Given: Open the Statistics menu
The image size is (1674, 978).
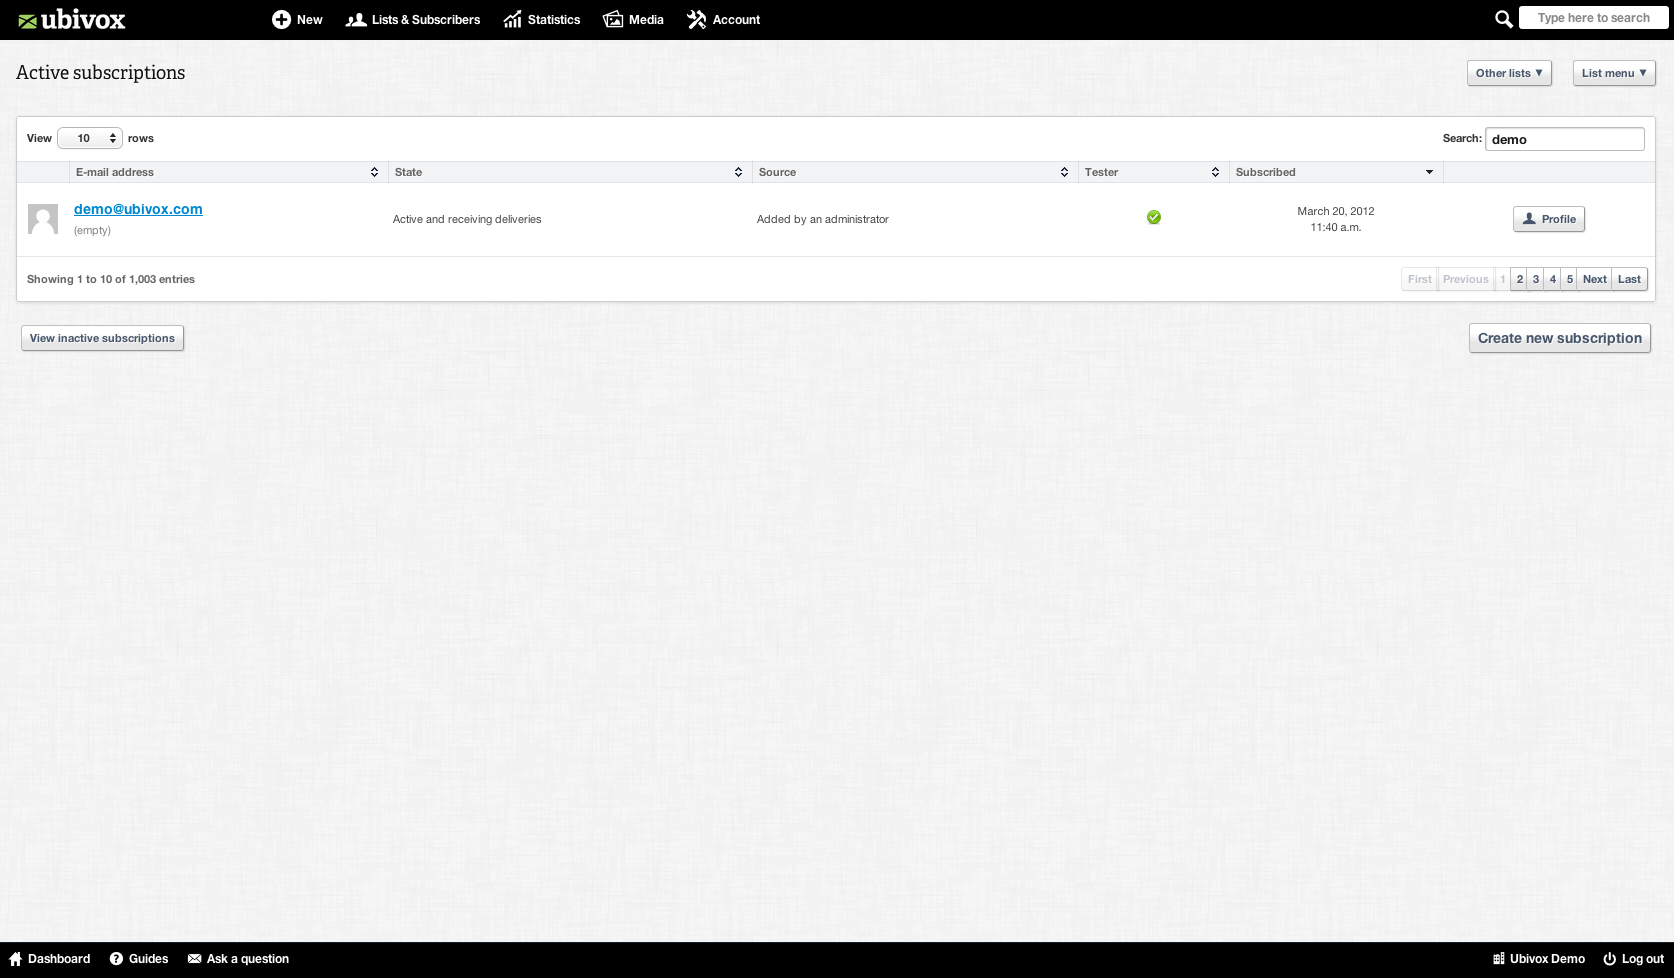Looking at the screenshot, I should pos(541,19).
